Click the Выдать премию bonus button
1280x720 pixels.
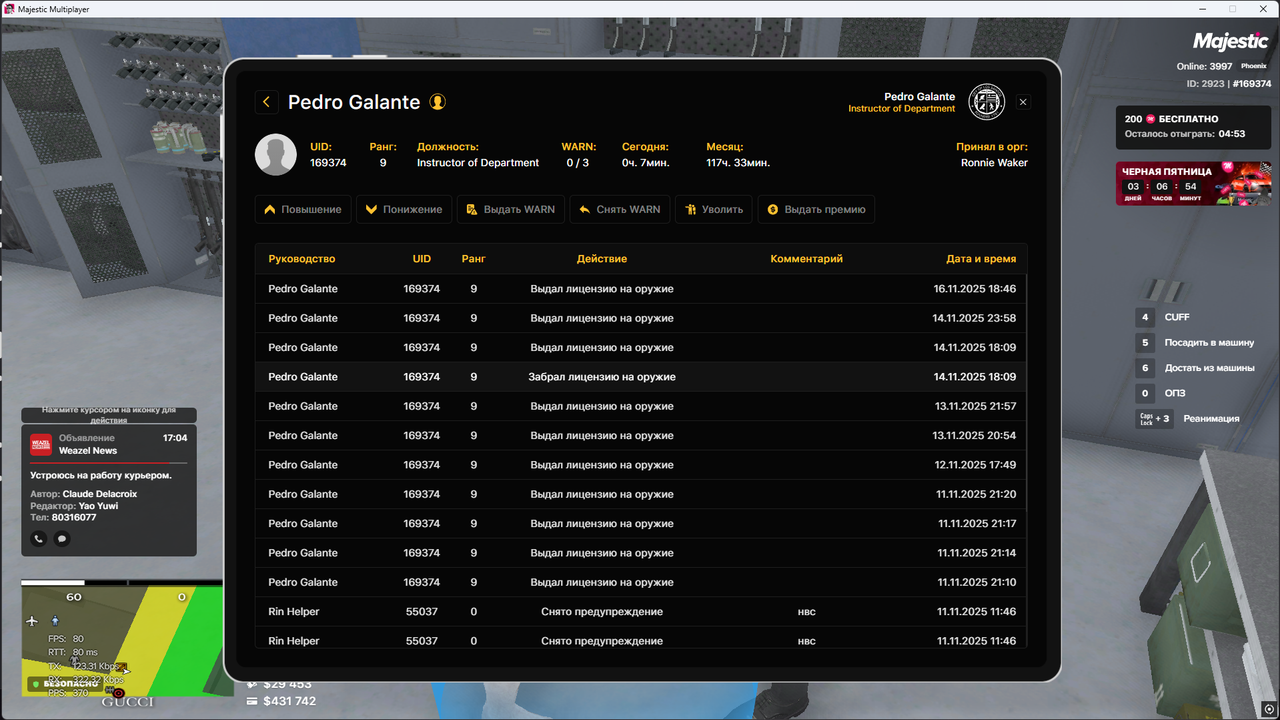pyautogui.click(x=816, y=210)
